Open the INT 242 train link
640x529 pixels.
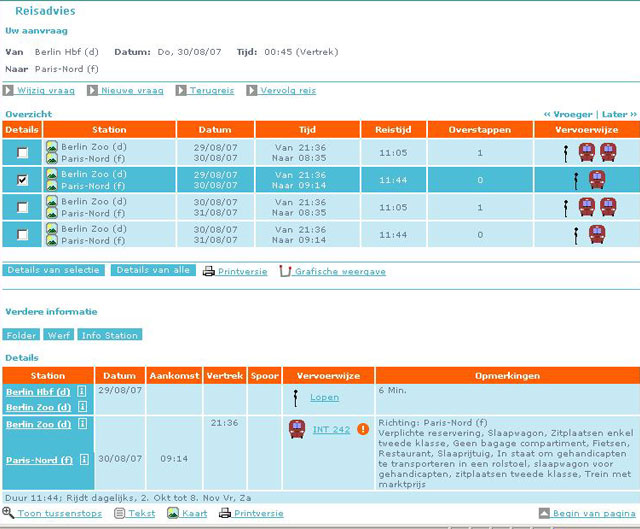(331, 429)
